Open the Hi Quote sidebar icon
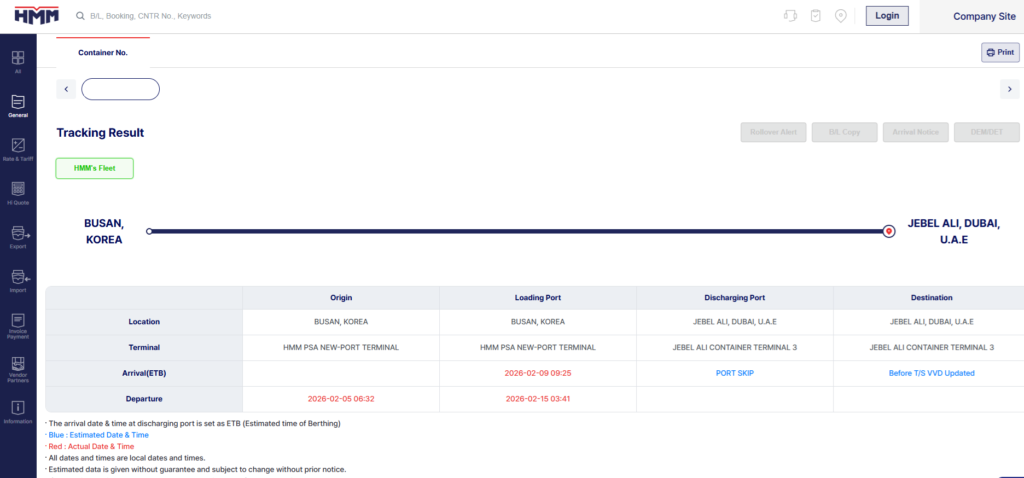Screen dimensions: 1024x478 18,192
